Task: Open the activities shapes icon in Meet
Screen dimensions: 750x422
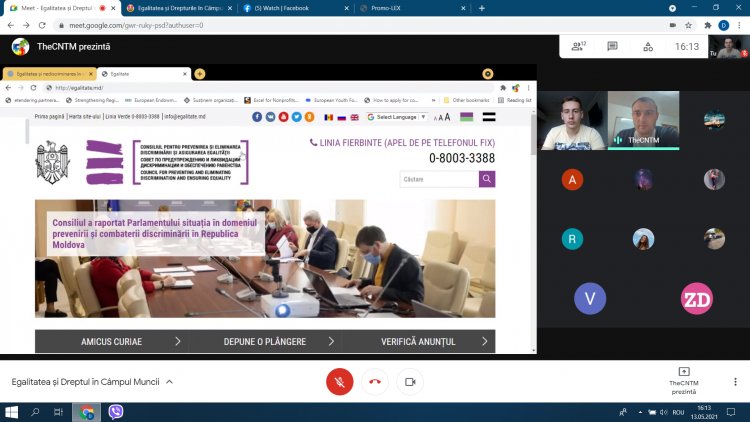Action: (647, 46)
